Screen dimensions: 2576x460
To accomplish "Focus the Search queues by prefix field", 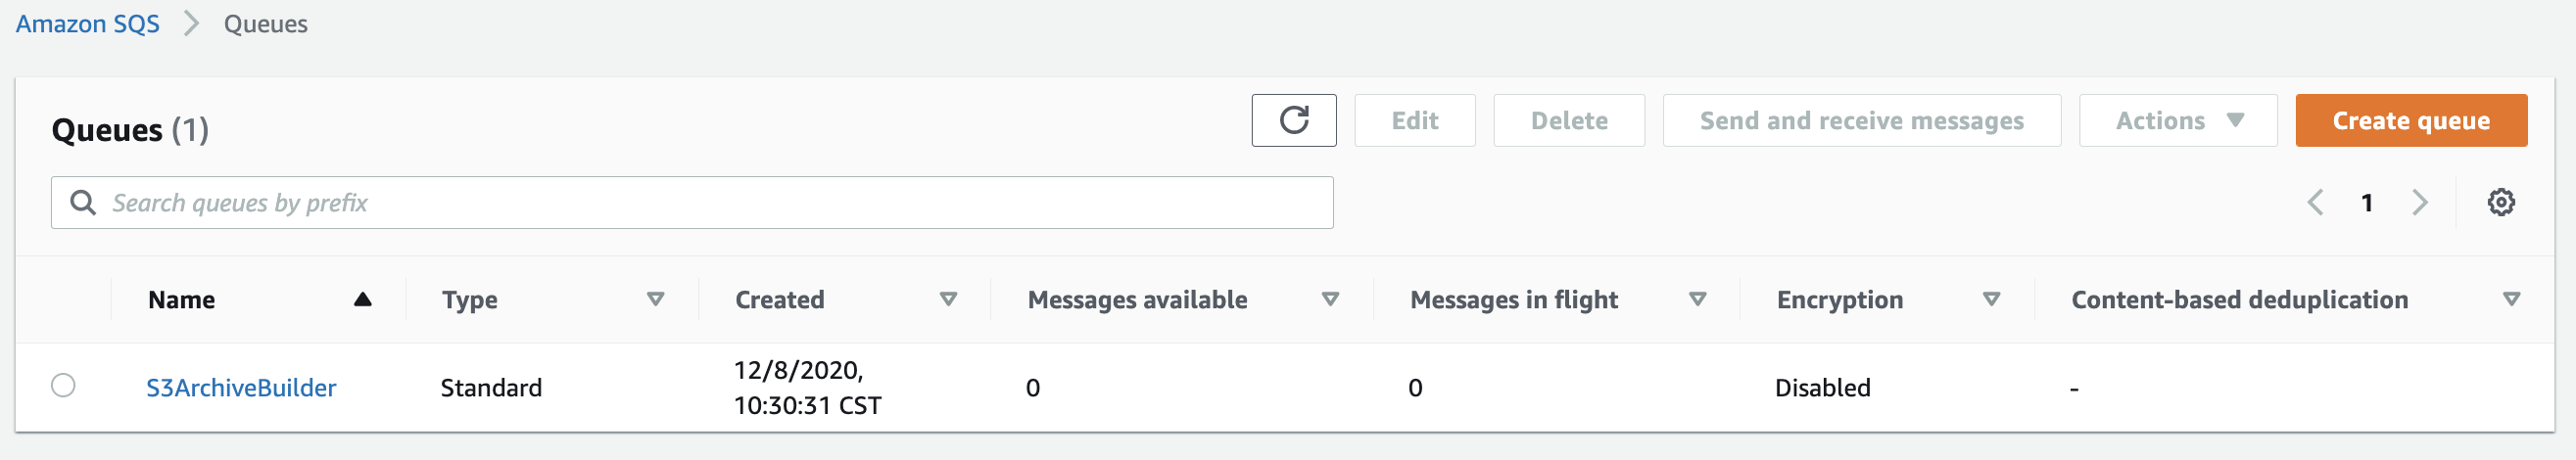I will (692, 202).
